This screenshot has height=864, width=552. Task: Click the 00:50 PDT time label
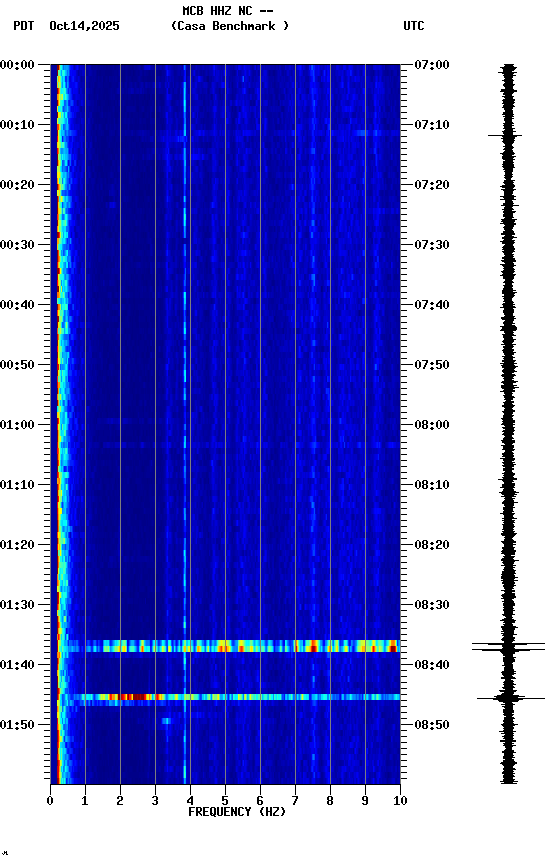point(17,365)
